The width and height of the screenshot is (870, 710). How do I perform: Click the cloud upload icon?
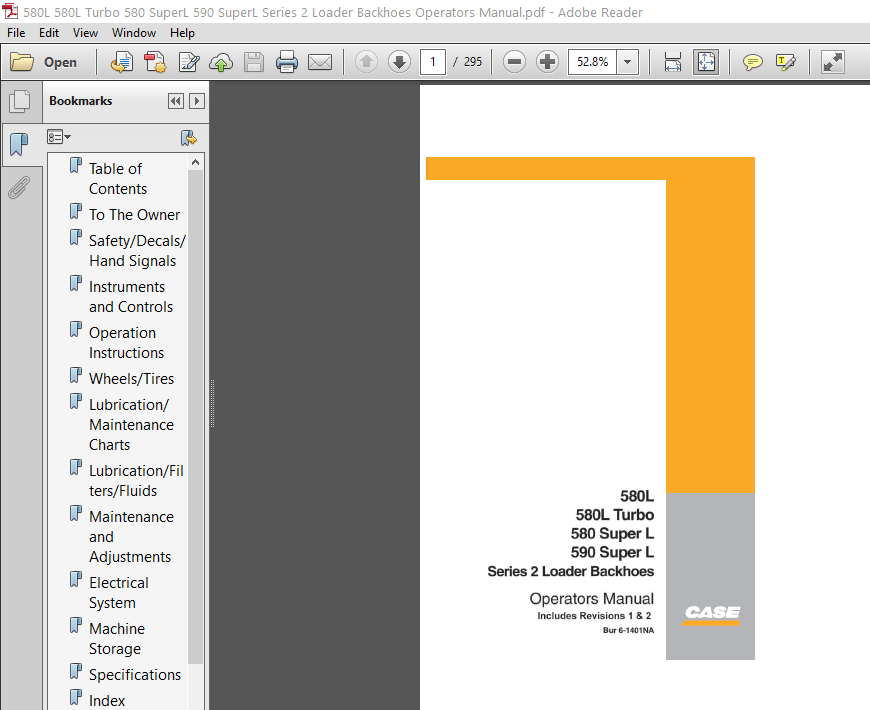[x=221, y=62]
